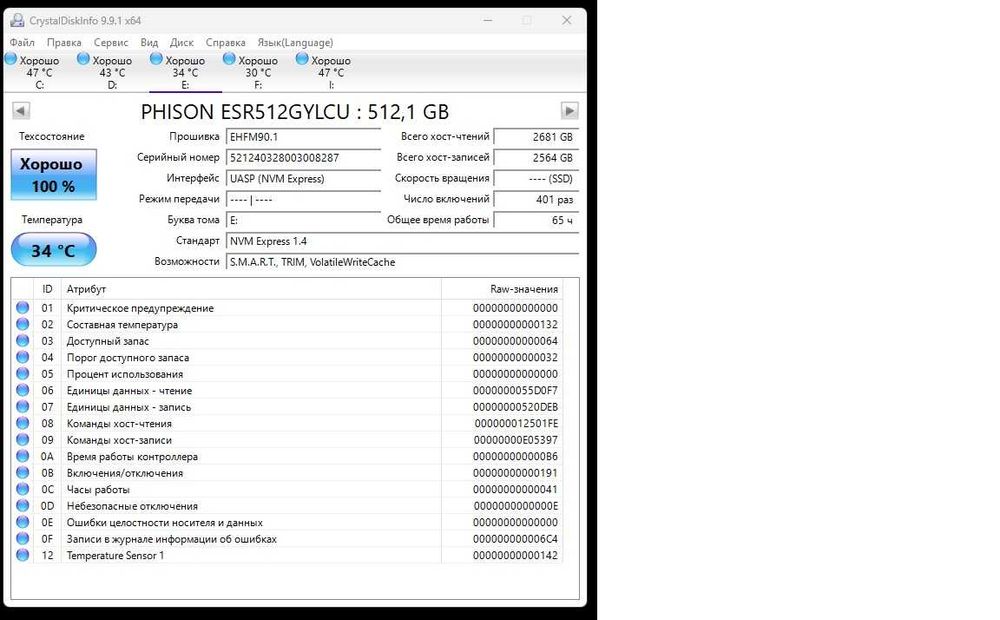The image size is (1000, 620).
Task: Select attribute text Критическое предупреждение
Action: pyautogui.click(x=140, y=308)
